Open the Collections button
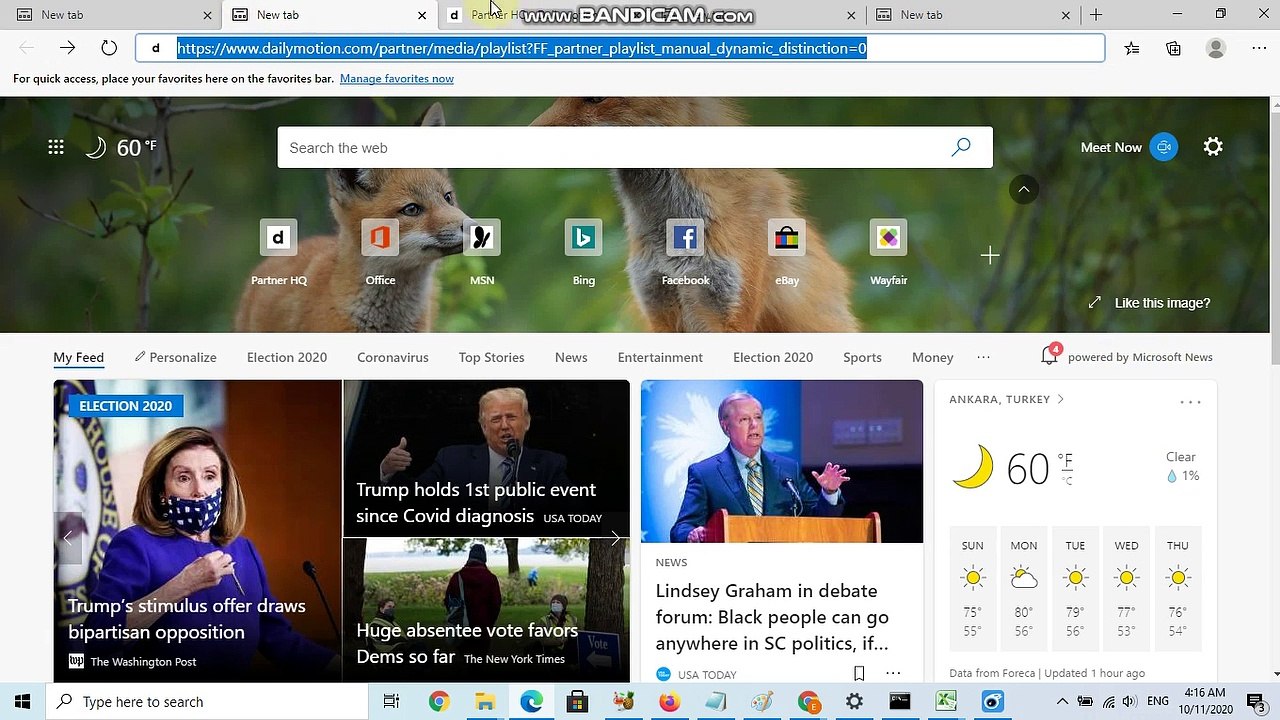Screen dimensions: 1280x720 (1174, 48)
